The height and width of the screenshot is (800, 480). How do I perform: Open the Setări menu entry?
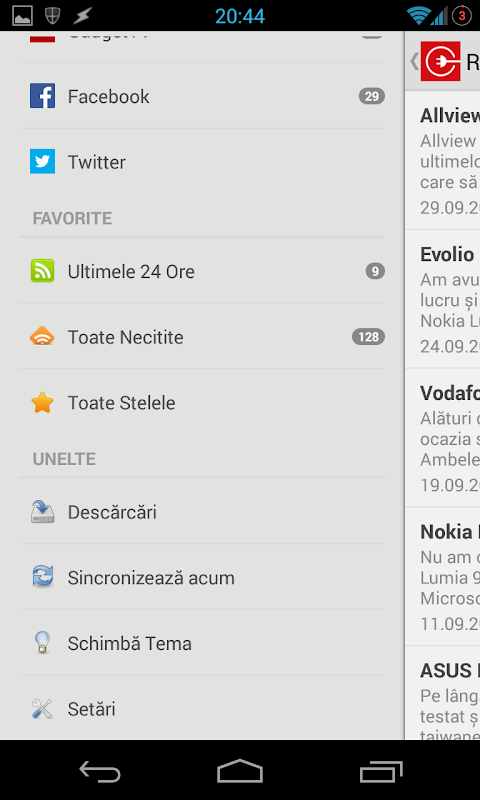coord(203,709)
